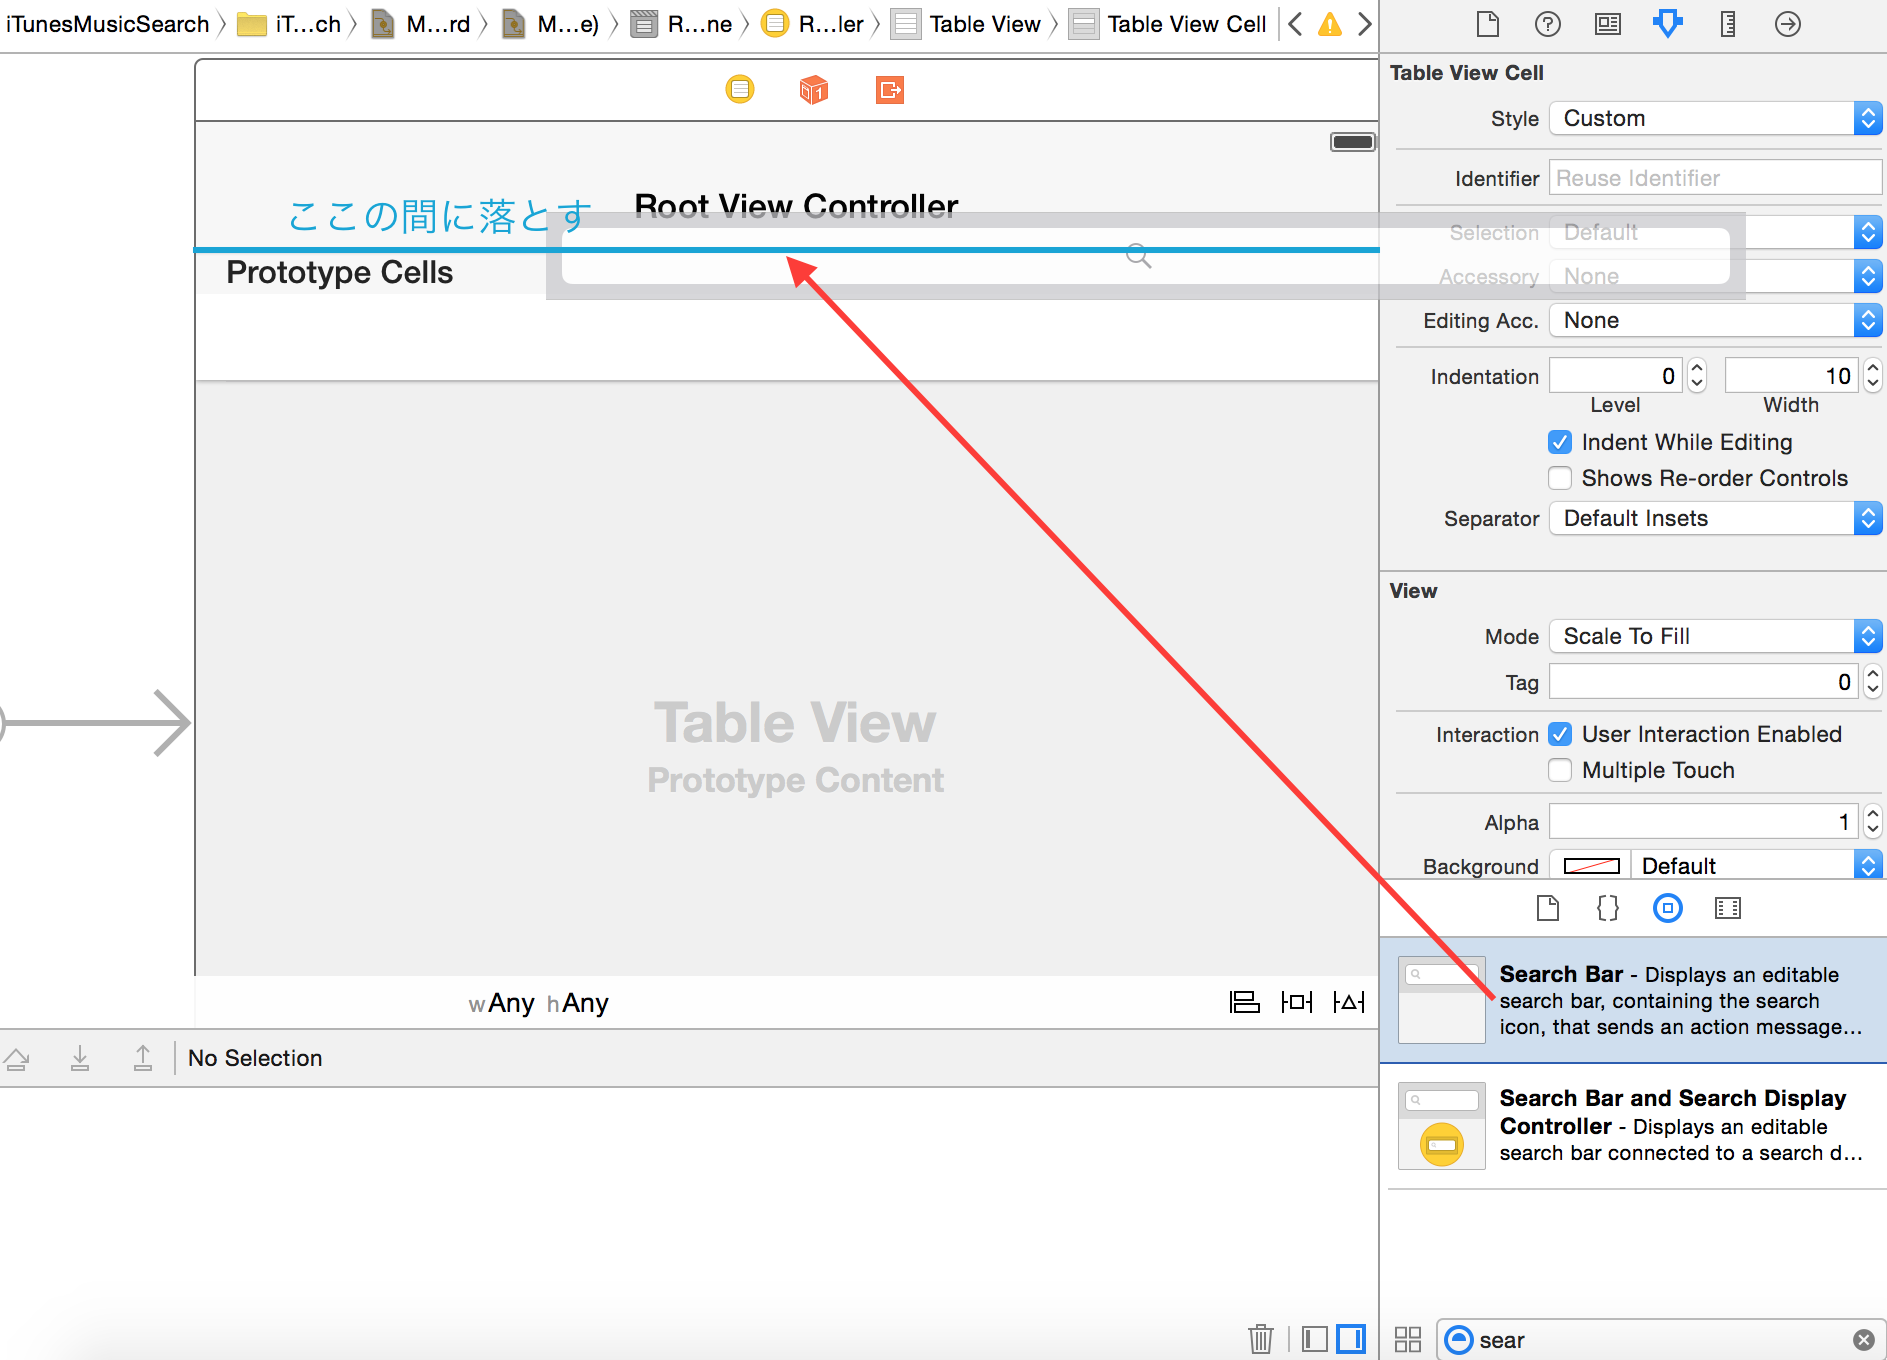Uncheck Indent While Editing
Screen dimensions: 1887x1360
coord(1560,441)
